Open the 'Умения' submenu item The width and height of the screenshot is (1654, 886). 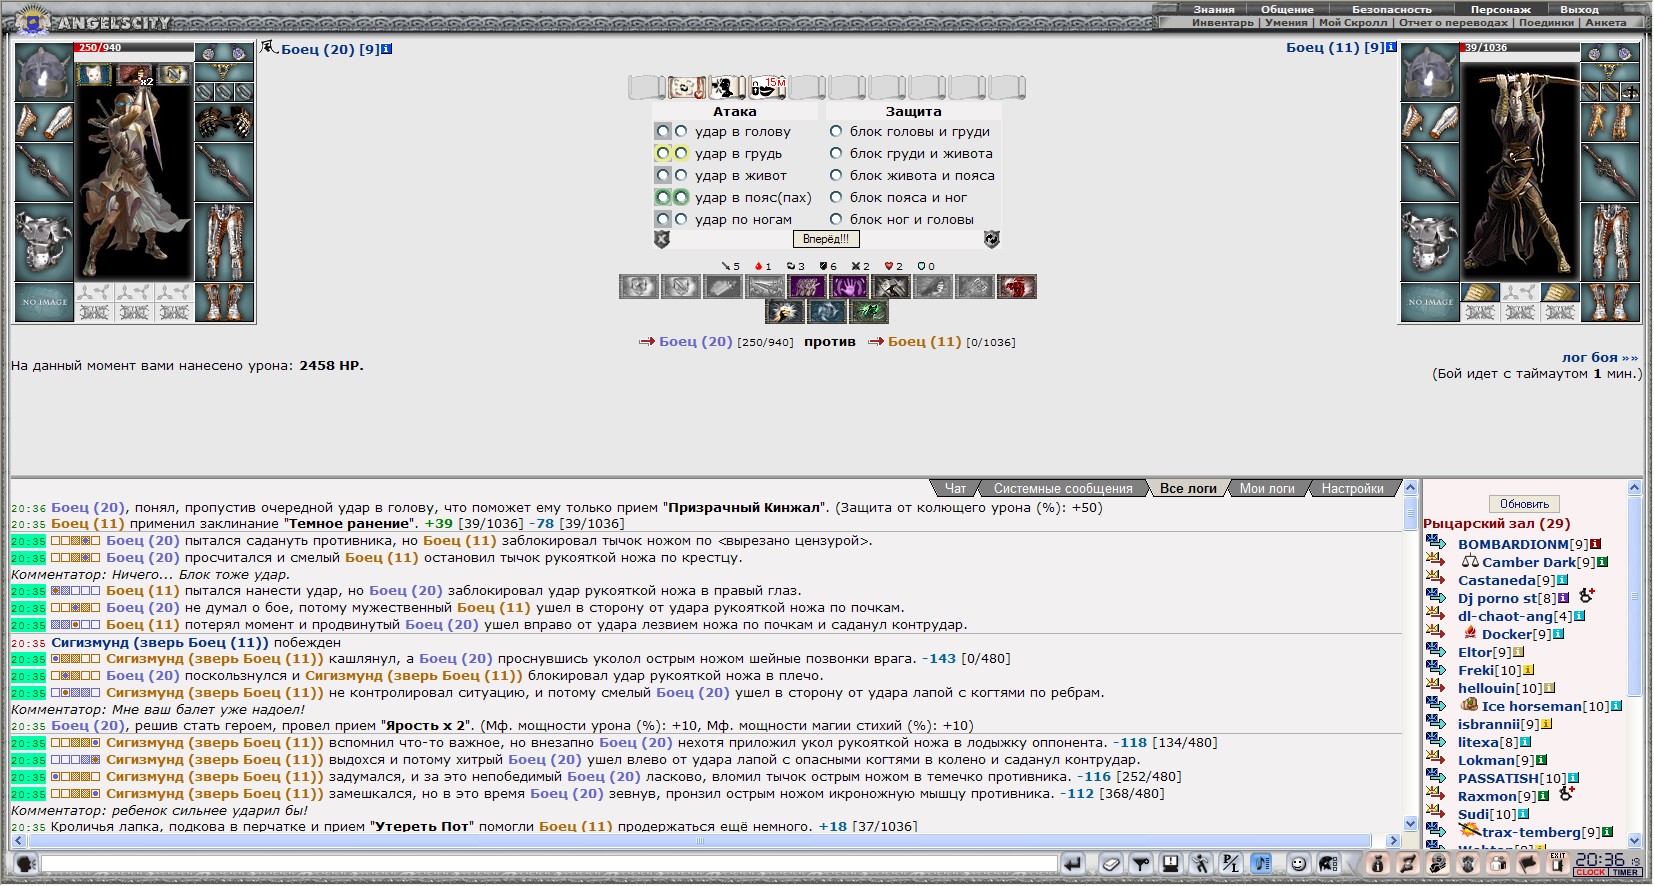pyautogui.click(x=1286, y=22)
